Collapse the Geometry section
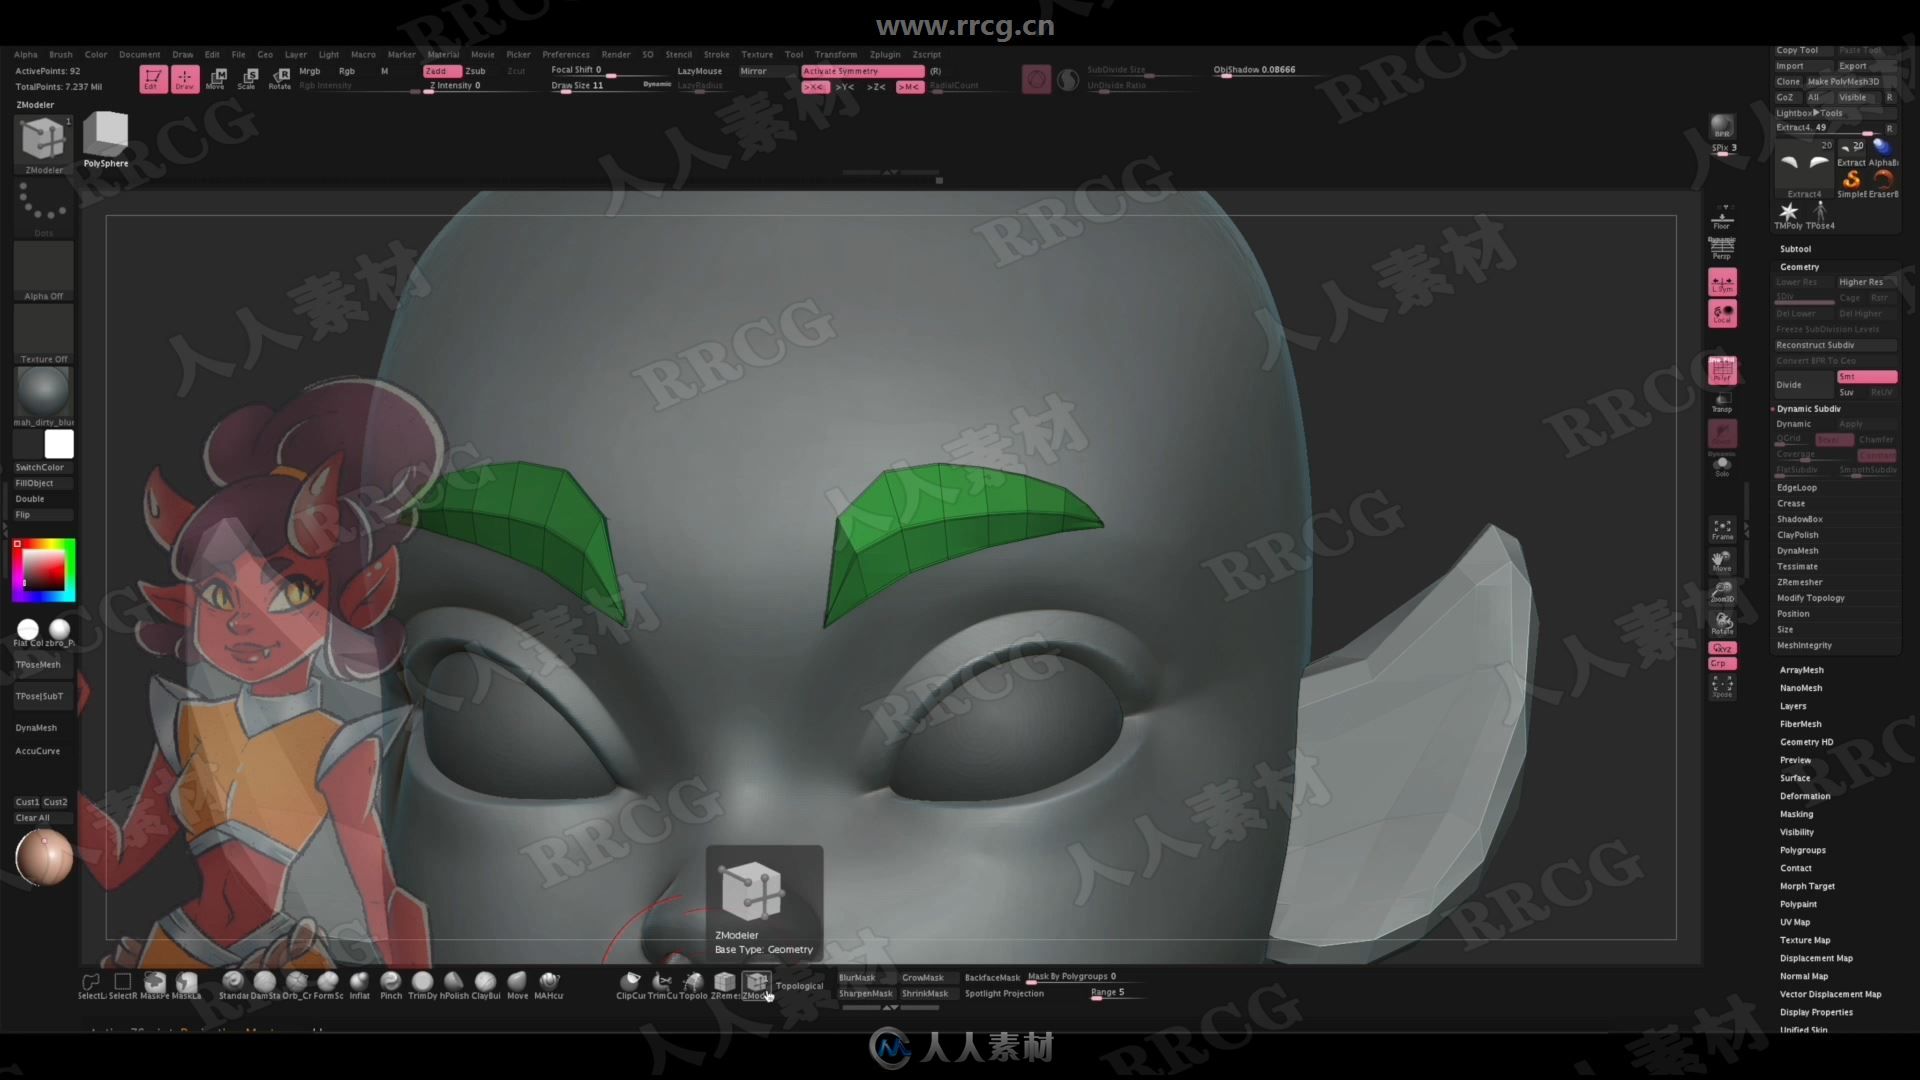Viewport: 1920px width, 1080px height. pos(1799,267)
